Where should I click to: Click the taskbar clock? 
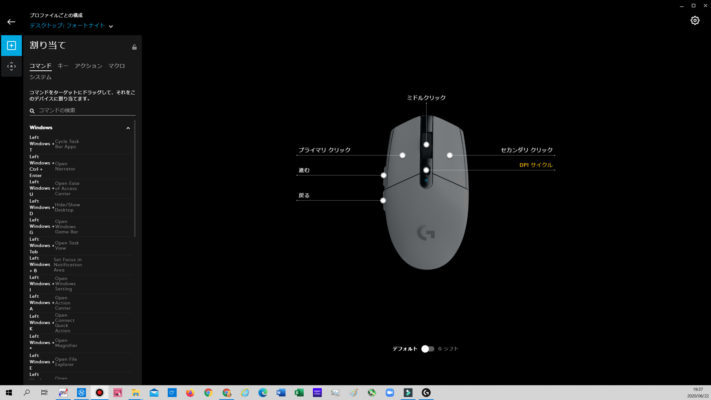(x=698, y=393)
